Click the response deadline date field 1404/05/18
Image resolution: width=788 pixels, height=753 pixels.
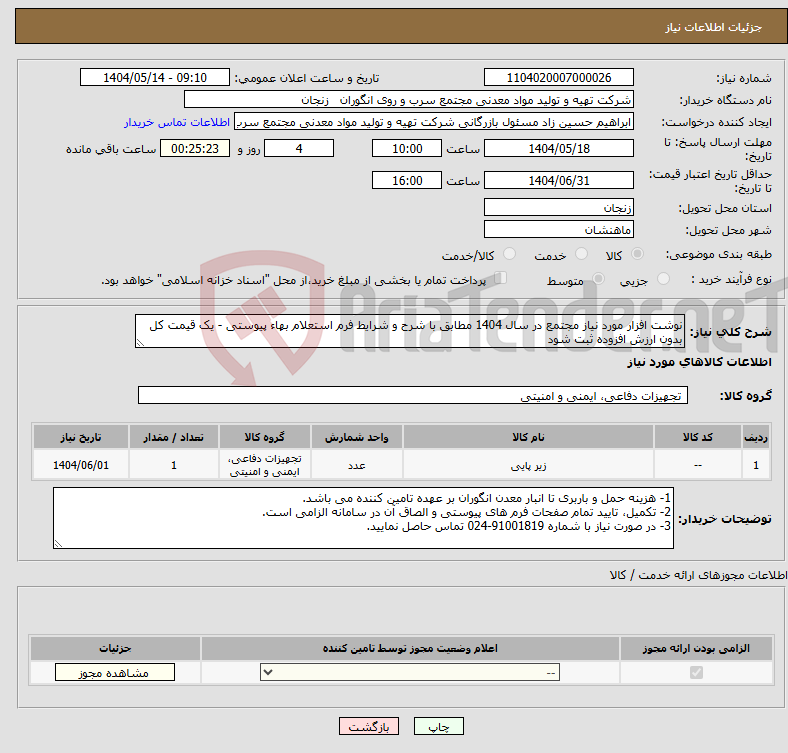pyautogui.click(x=558, y=148)
